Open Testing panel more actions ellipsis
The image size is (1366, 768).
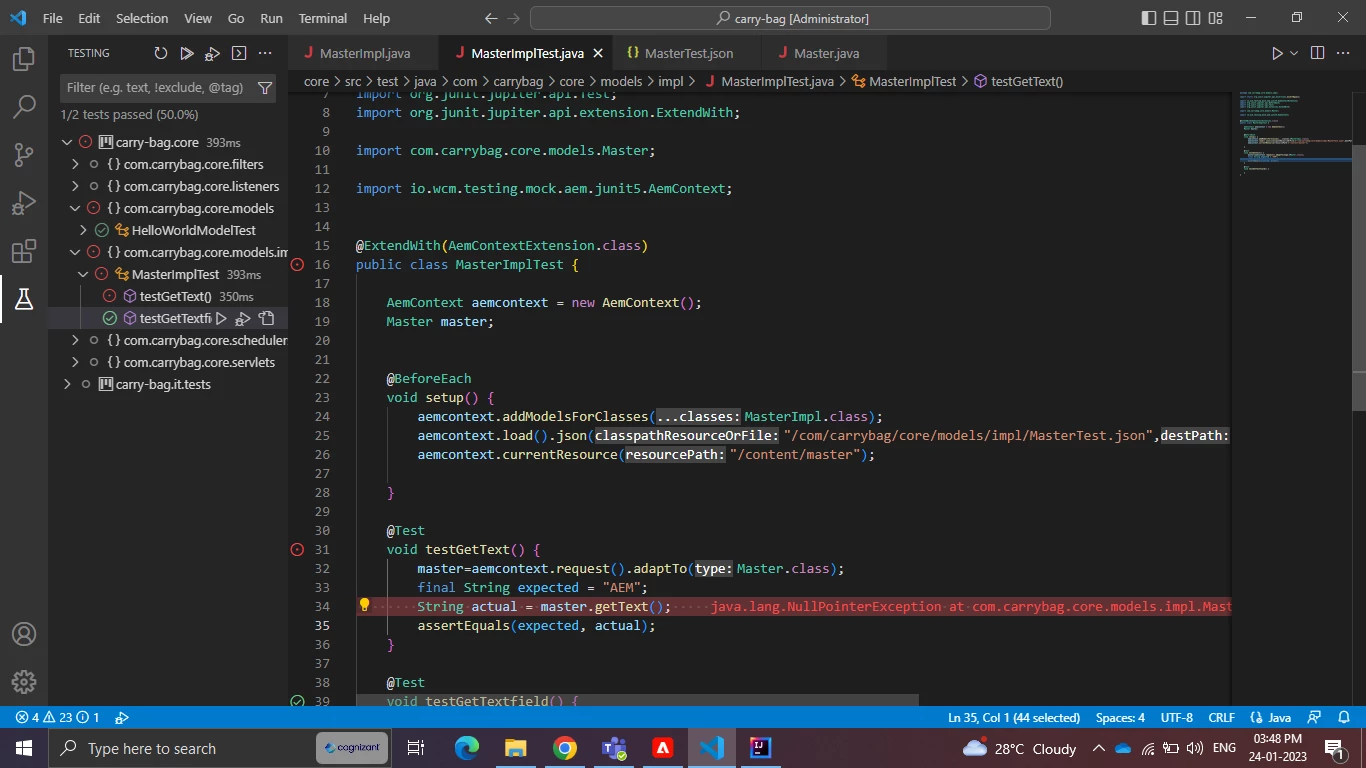click(x=265, y=53)
